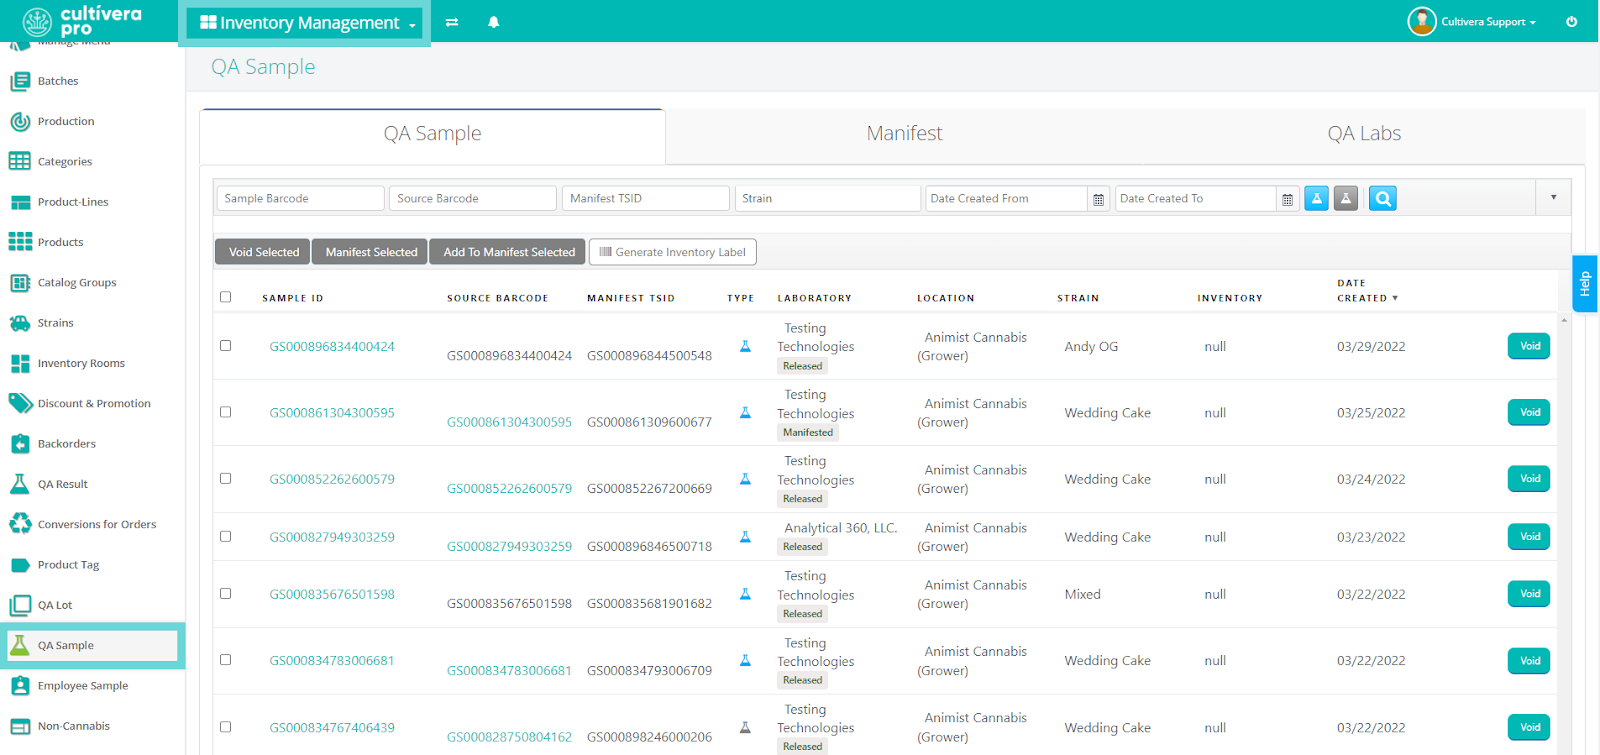Switch to the Manifest tab
1600x755 pixels.
point(904,134)
